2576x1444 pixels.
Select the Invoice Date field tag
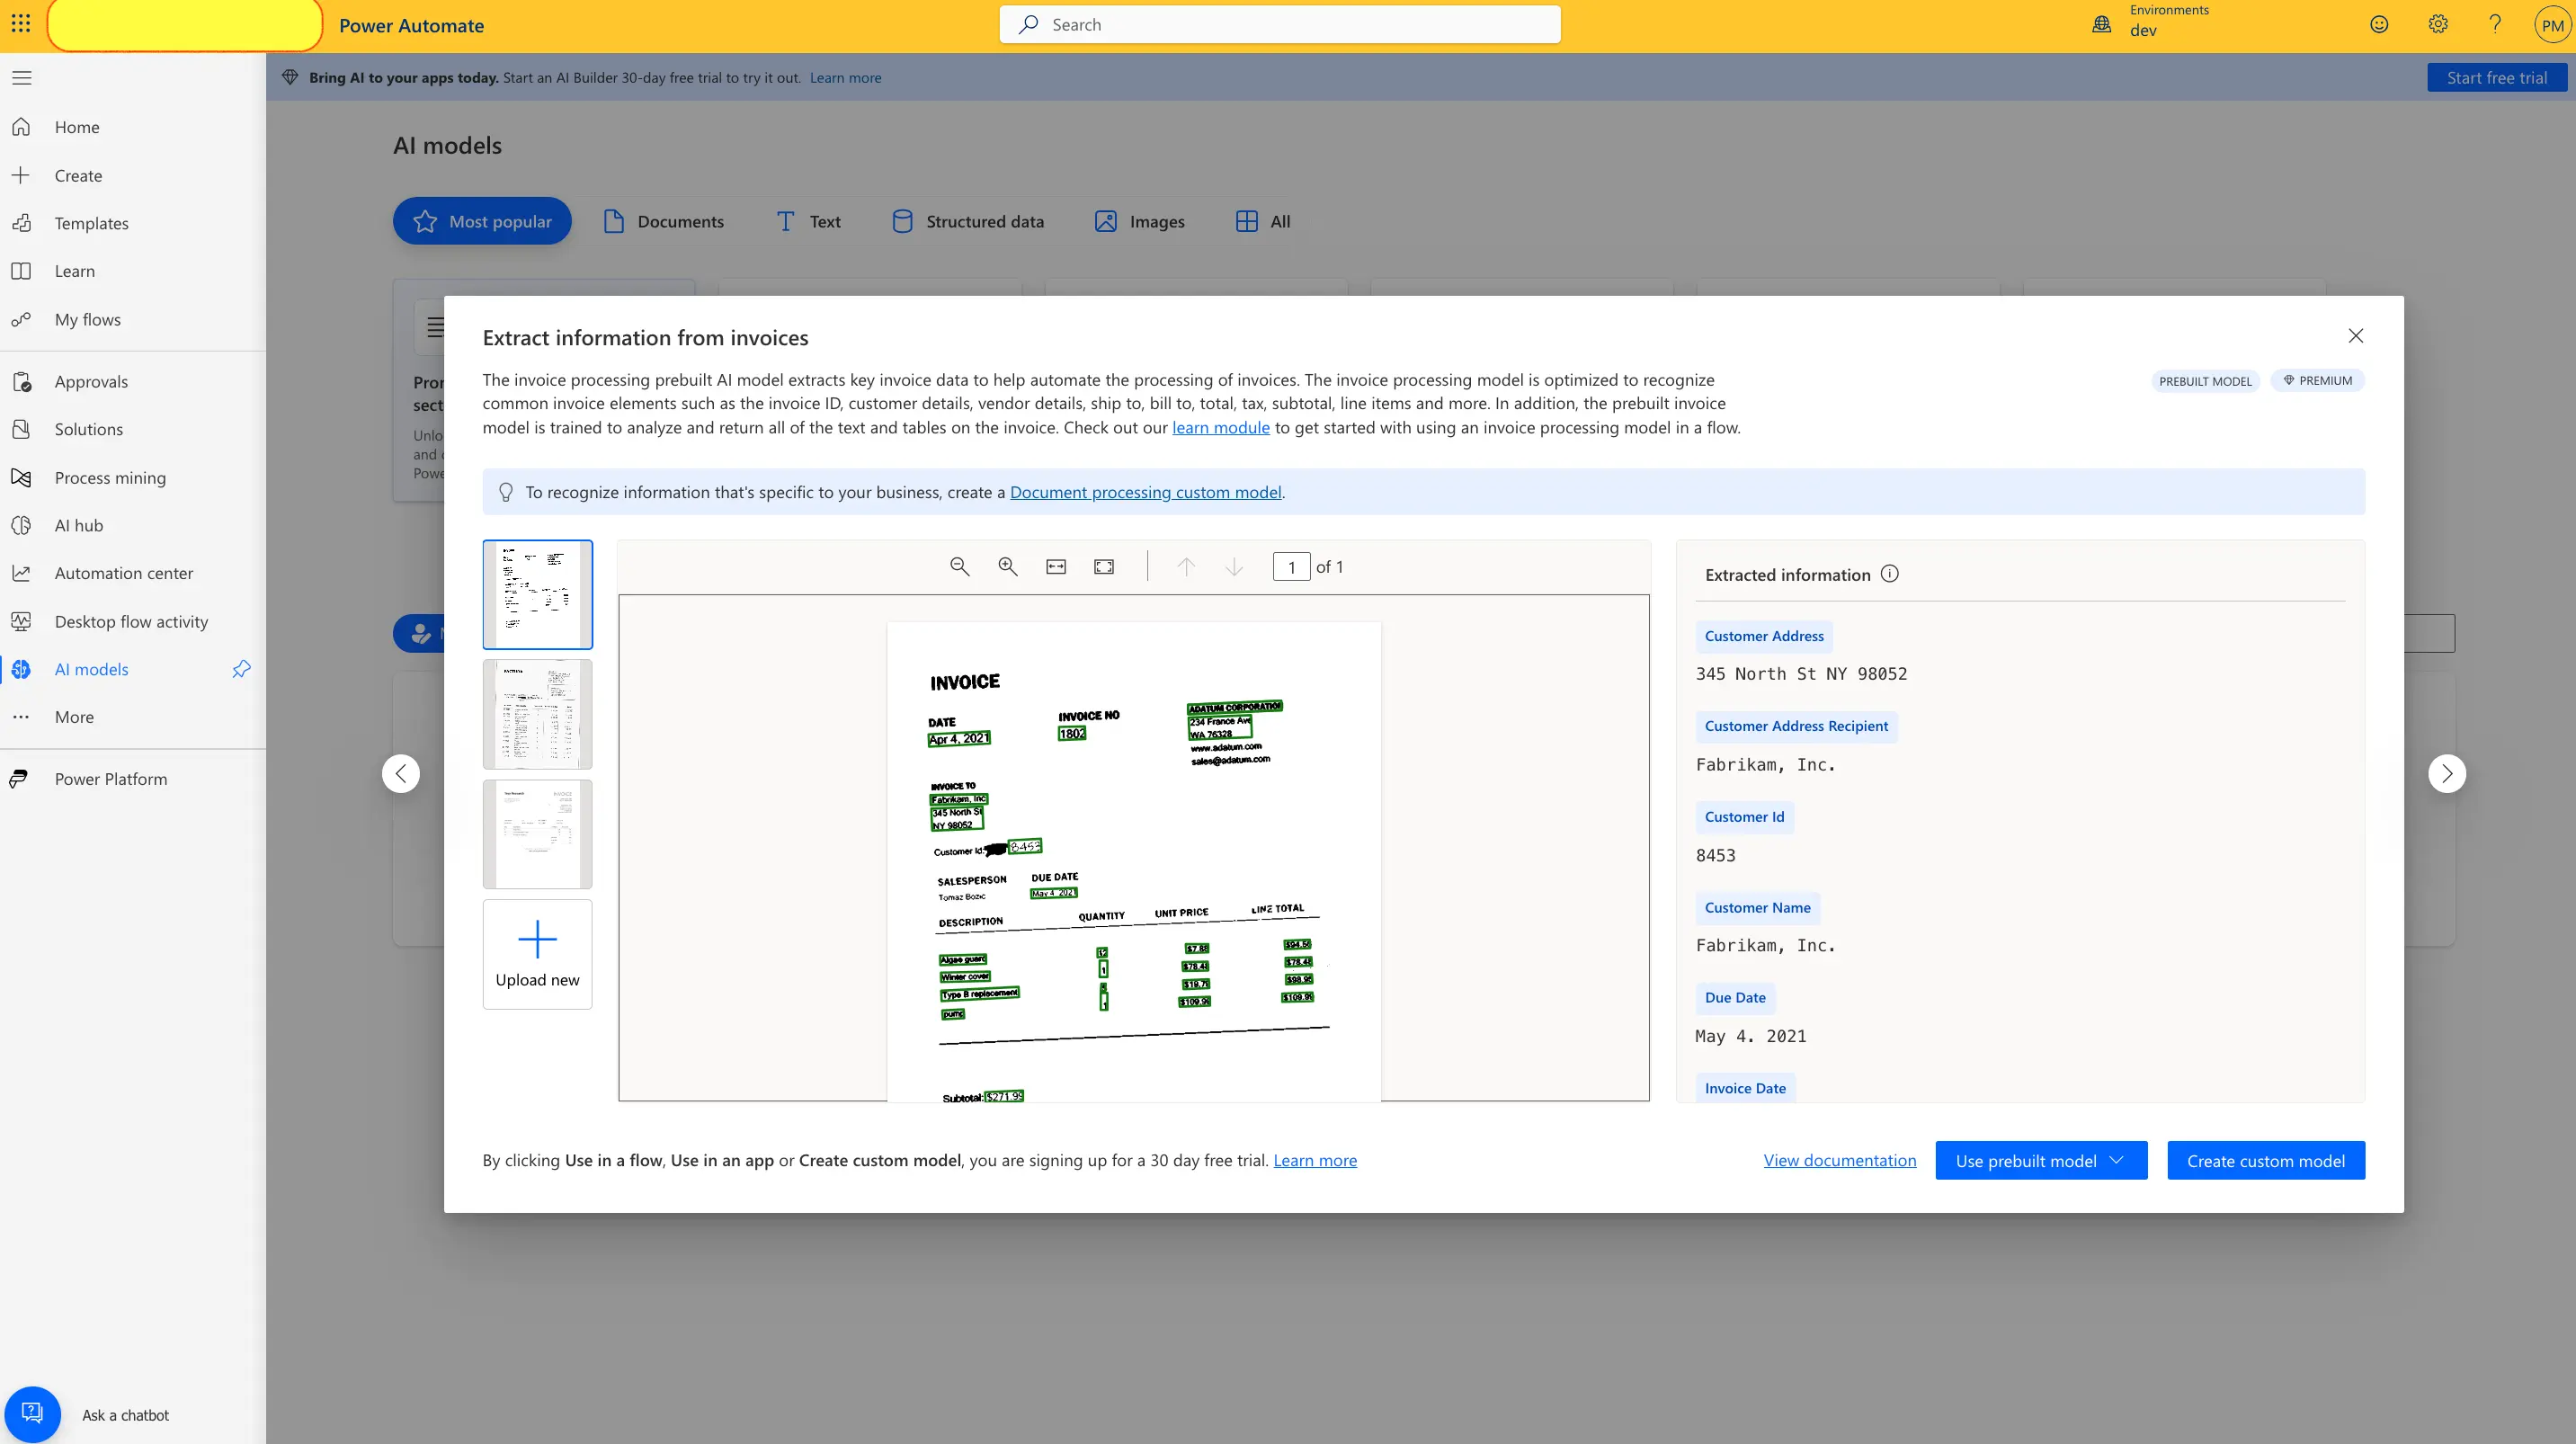point(1745,1088)
